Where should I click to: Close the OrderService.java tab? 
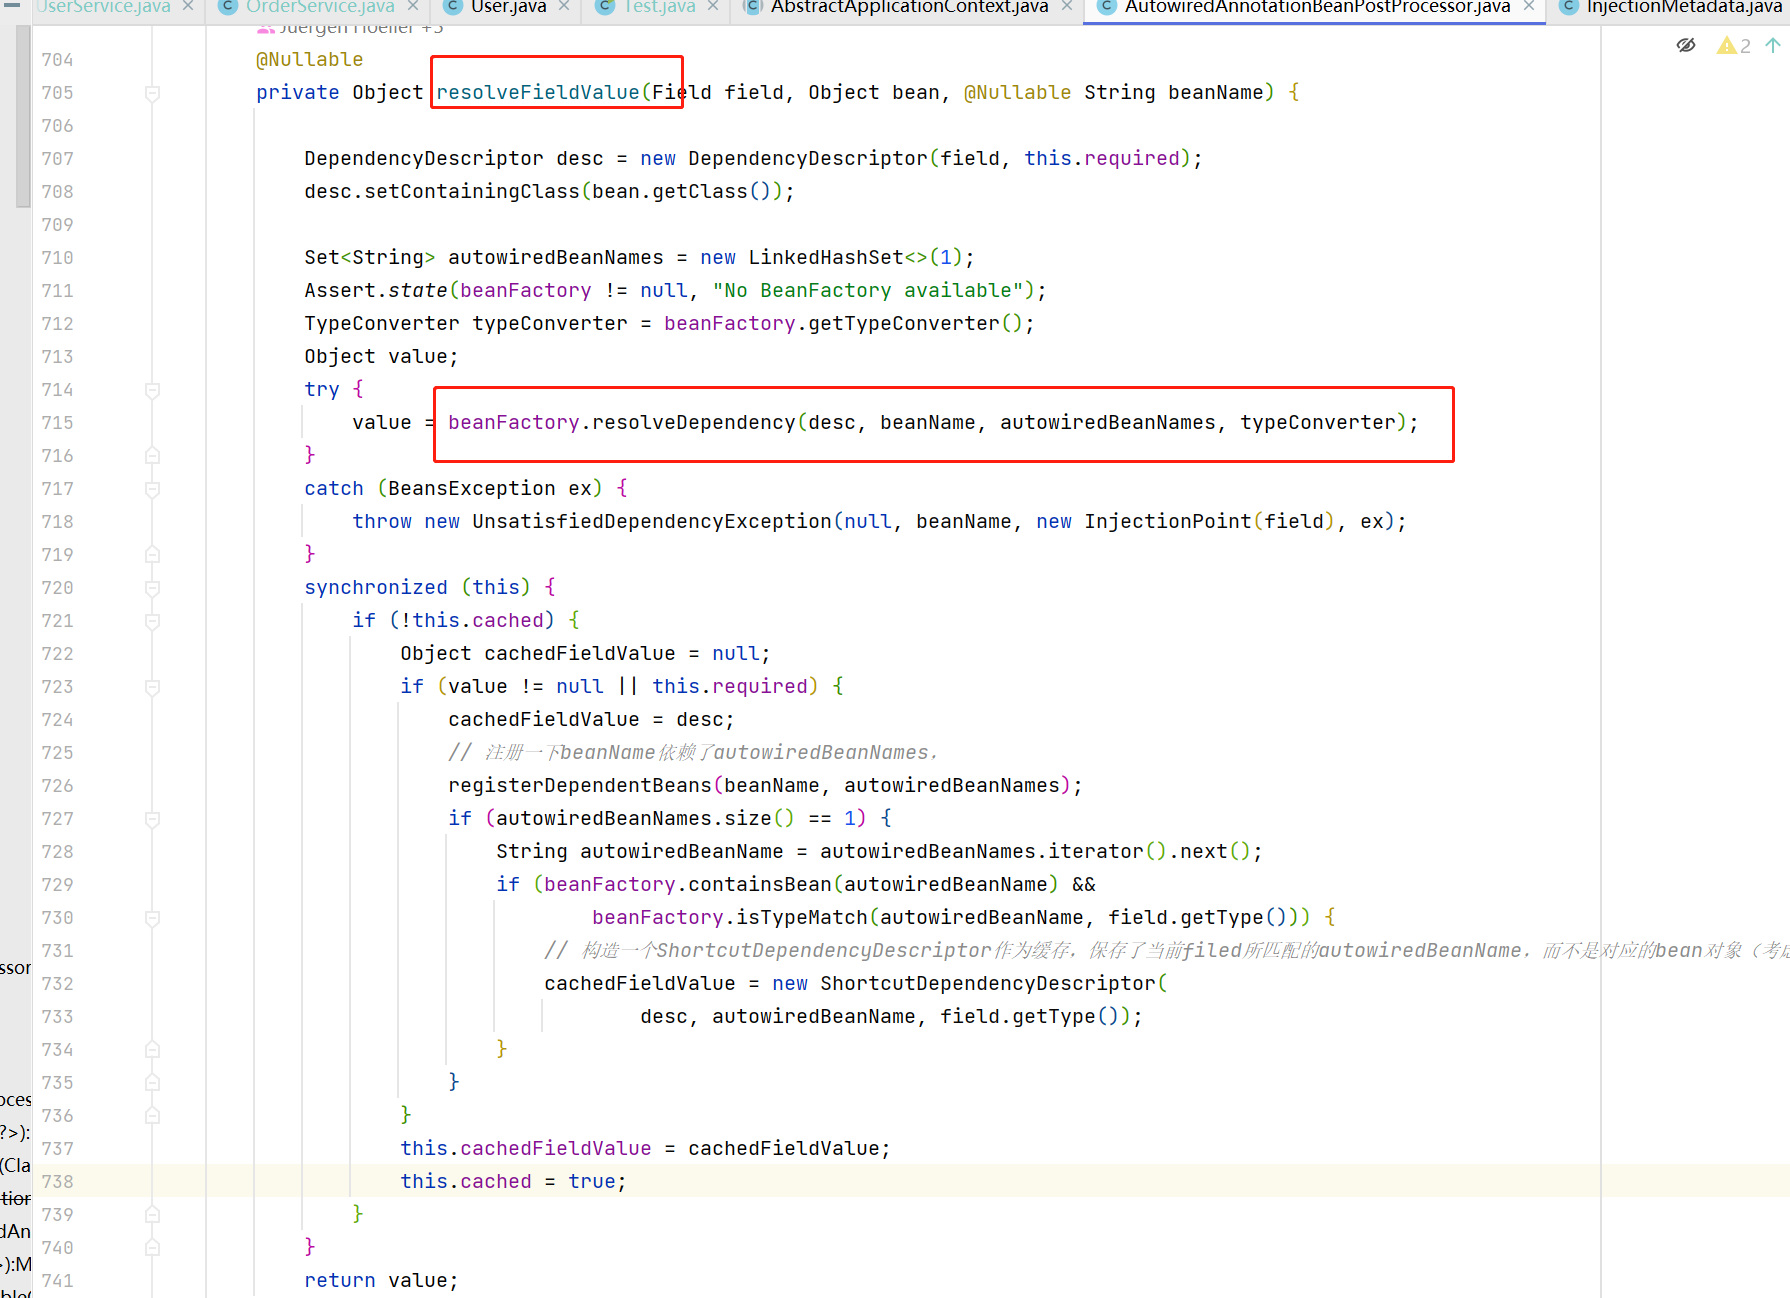click(413, 6)
